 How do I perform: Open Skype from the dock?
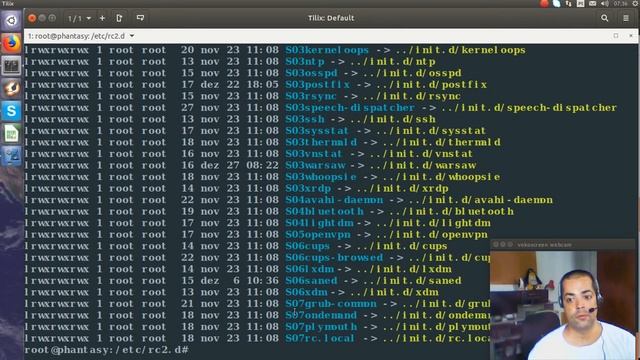click(x=11, y=111)
